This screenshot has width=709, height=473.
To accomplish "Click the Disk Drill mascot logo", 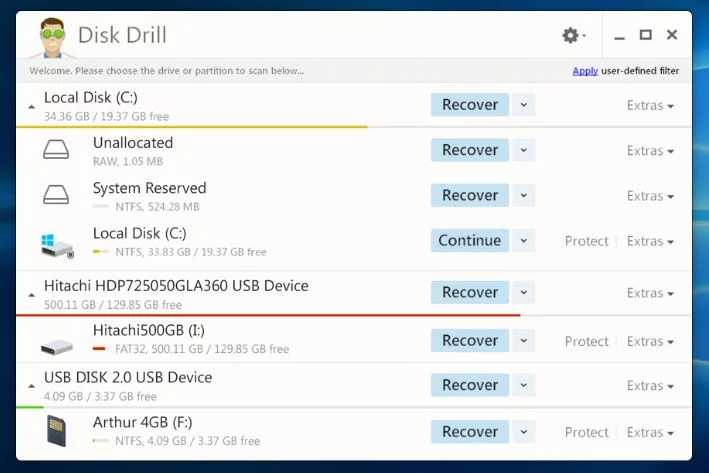I will click(x=52, y=38).
